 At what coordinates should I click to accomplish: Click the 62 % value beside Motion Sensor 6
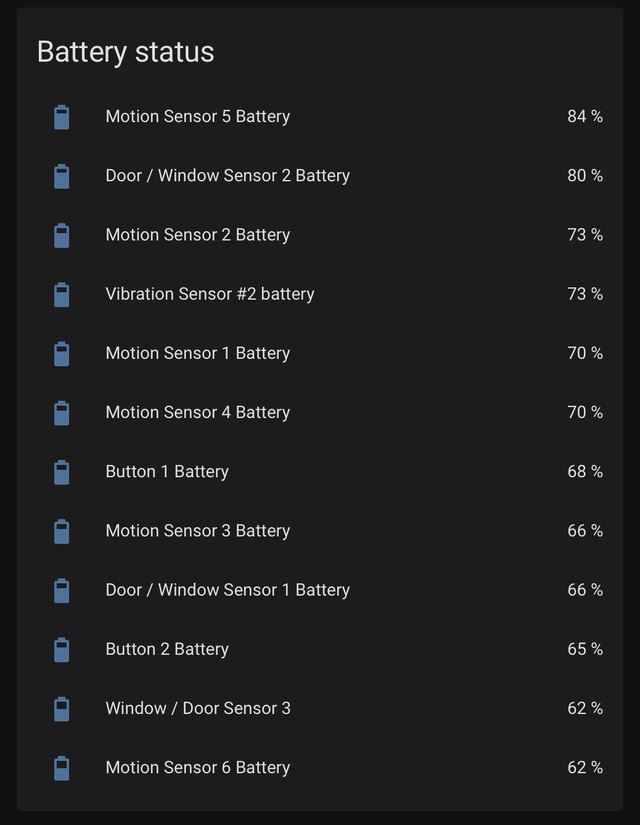(x=584, y=767)
